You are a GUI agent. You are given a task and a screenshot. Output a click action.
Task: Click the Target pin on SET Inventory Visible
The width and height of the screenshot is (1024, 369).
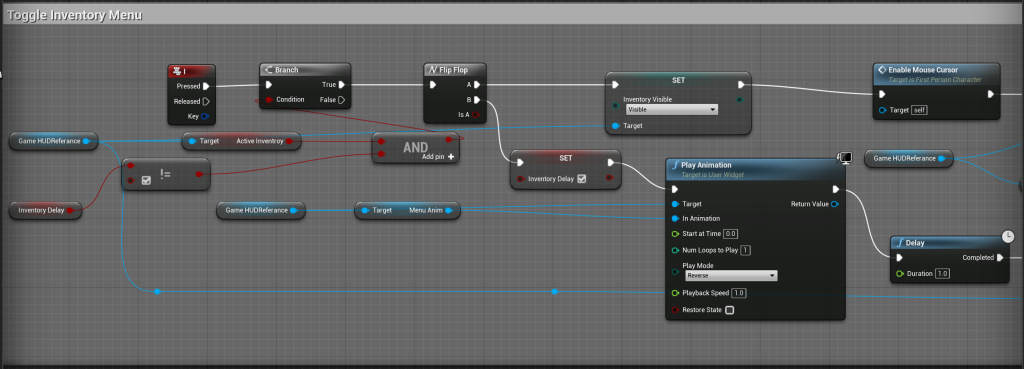click(x=615, y=125)
